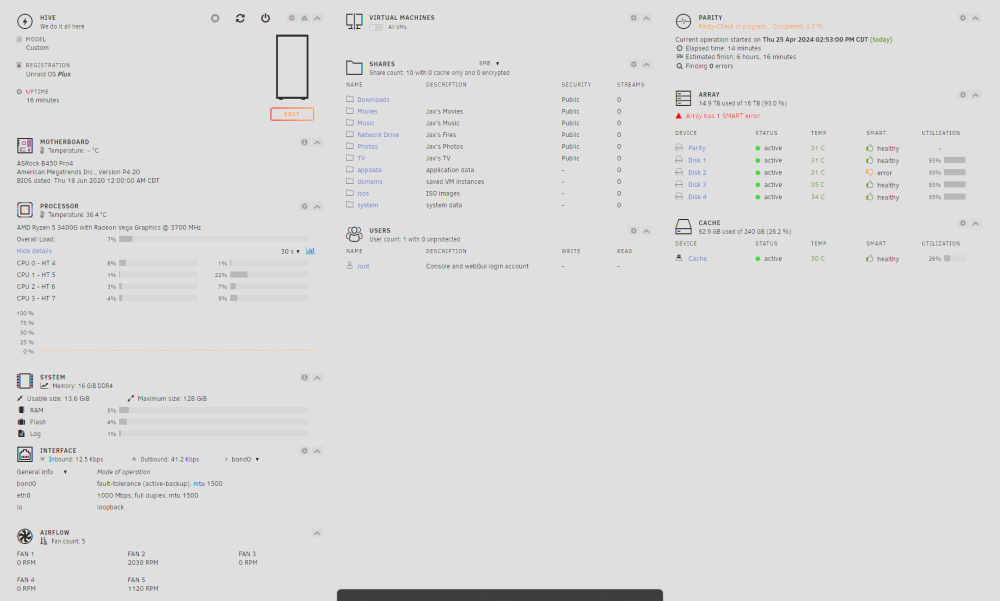
Task: Open Processor settings gear
Action: coord(304,206)
